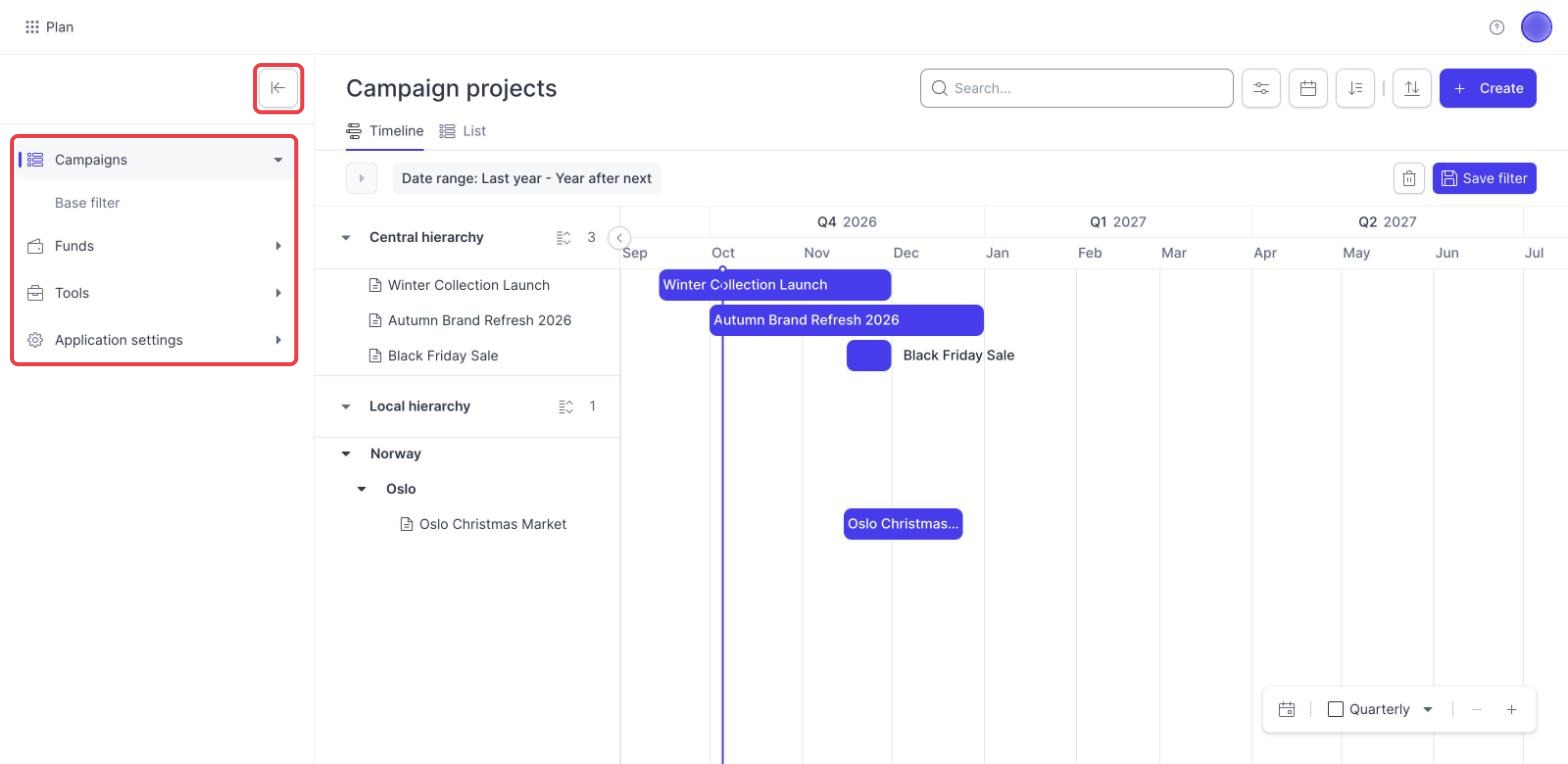Collapse the tree panel chevron circle

pyautogui.click(x=619, y=237)
